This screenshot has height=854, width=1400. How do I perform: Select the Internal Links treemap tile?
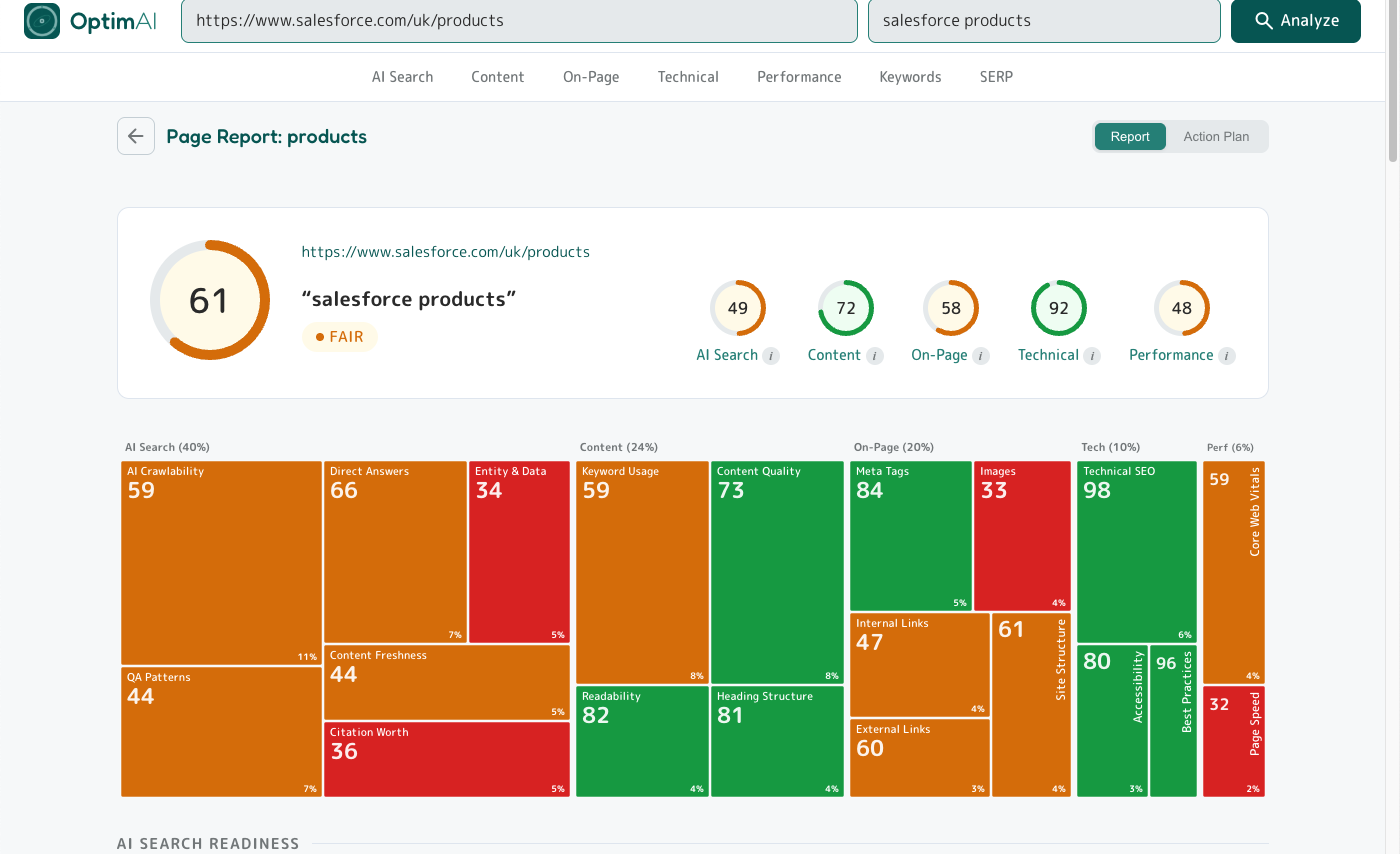click(x=920, y=665)
